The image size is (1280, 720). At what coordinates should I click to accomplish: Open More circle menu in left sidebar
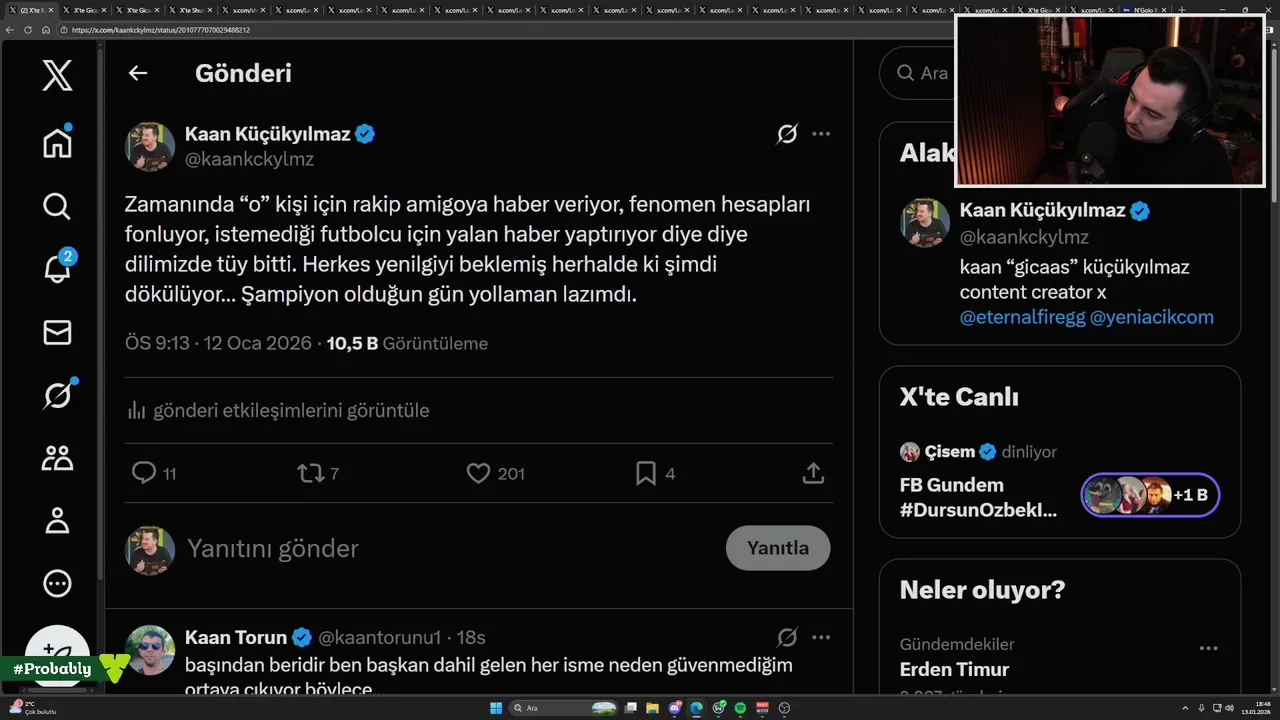pyautogui.click(x=57, y=583)
